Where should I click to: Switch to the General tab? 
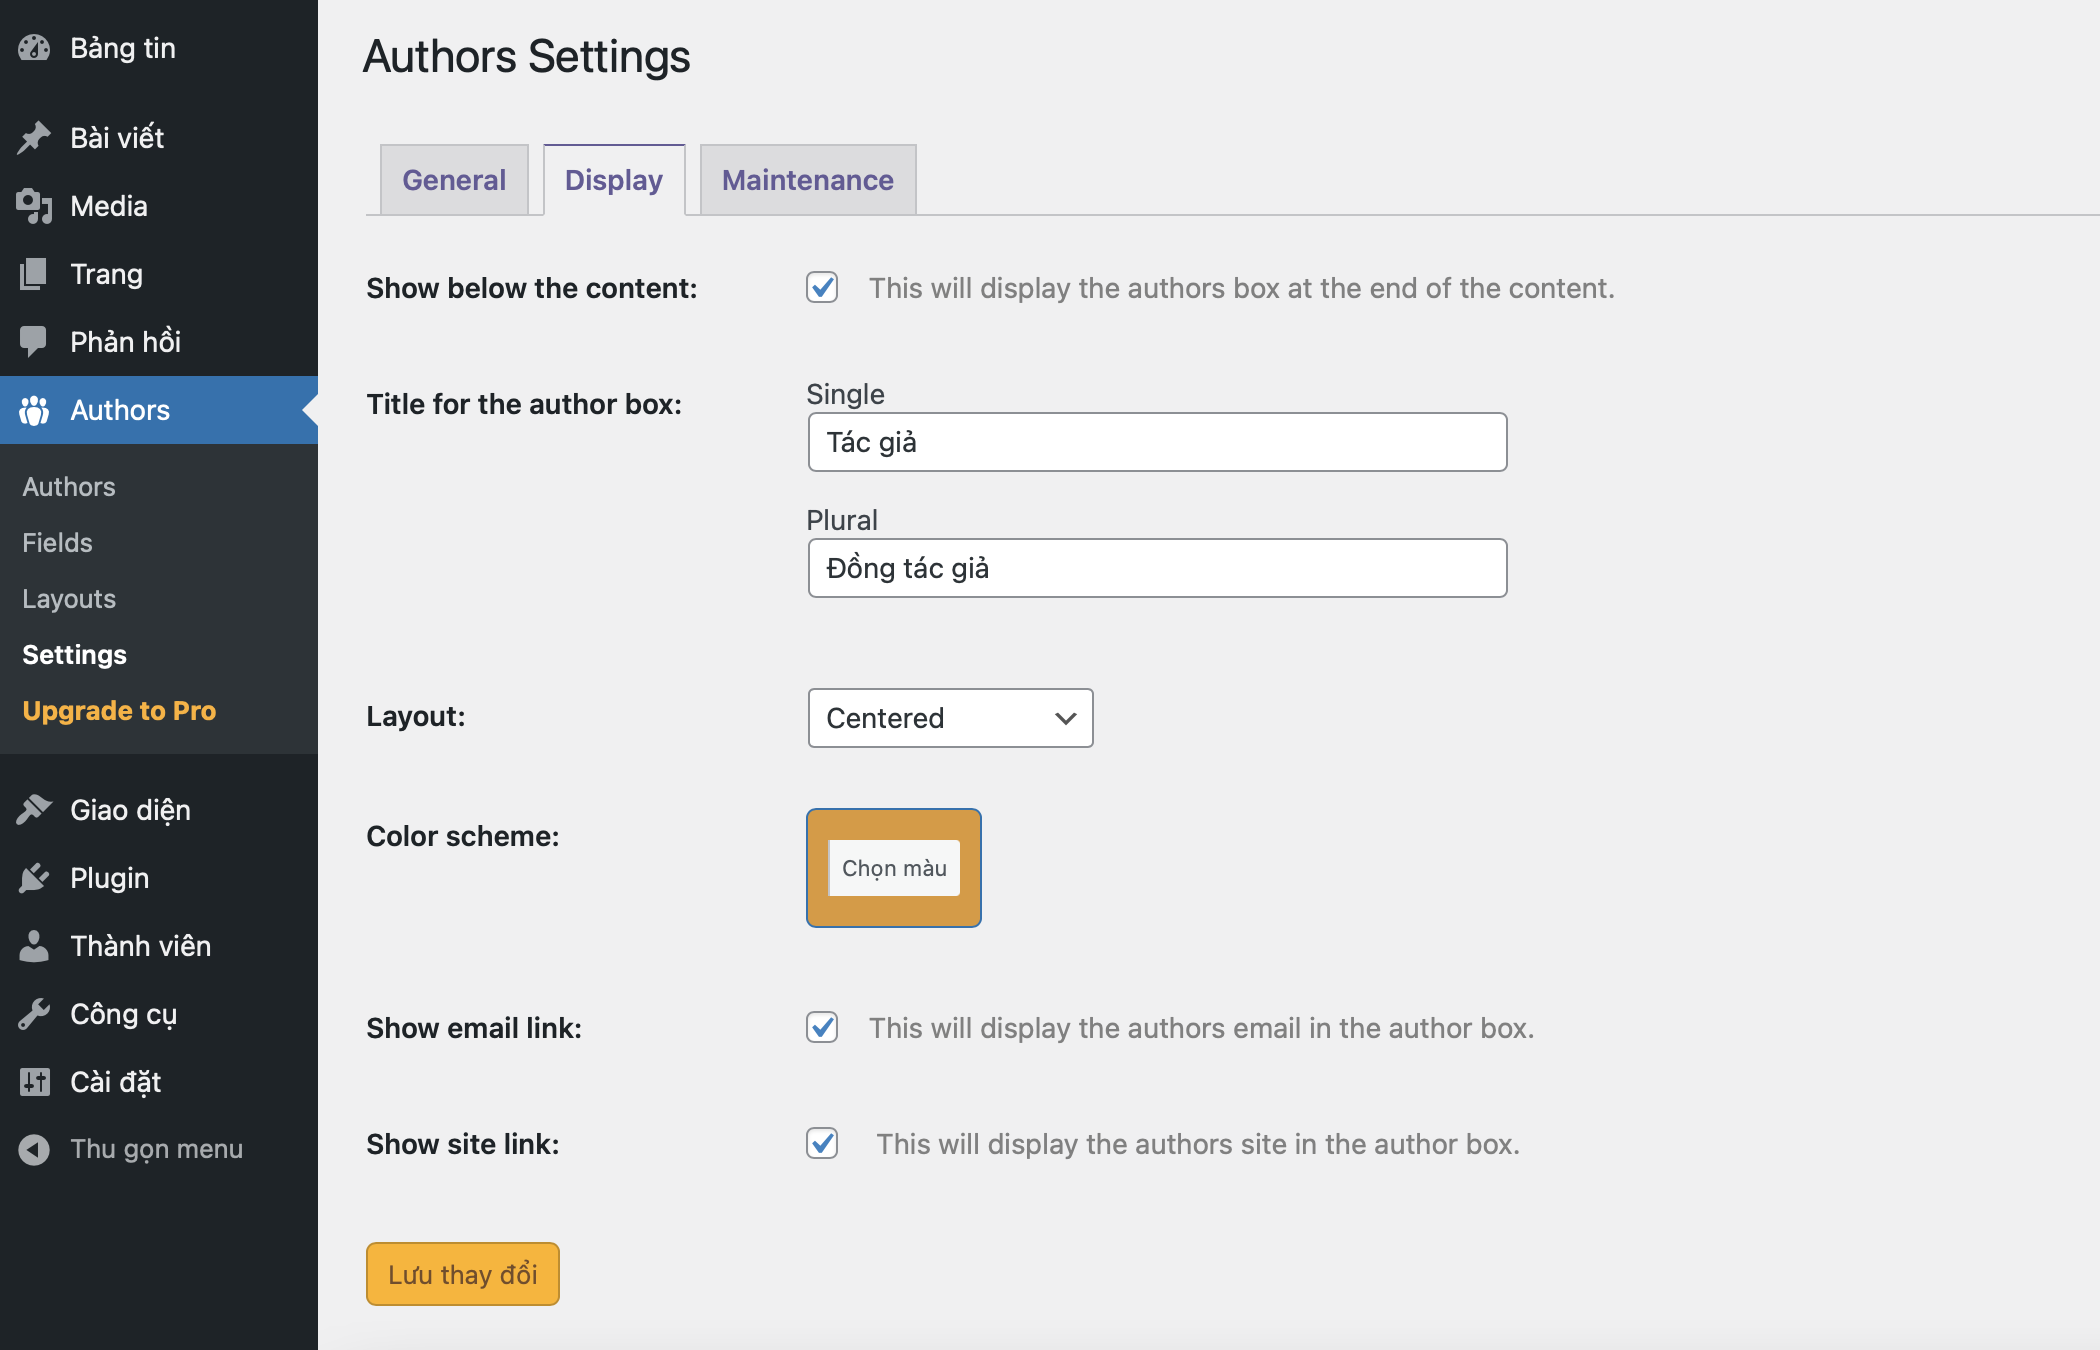pos(454,180)
